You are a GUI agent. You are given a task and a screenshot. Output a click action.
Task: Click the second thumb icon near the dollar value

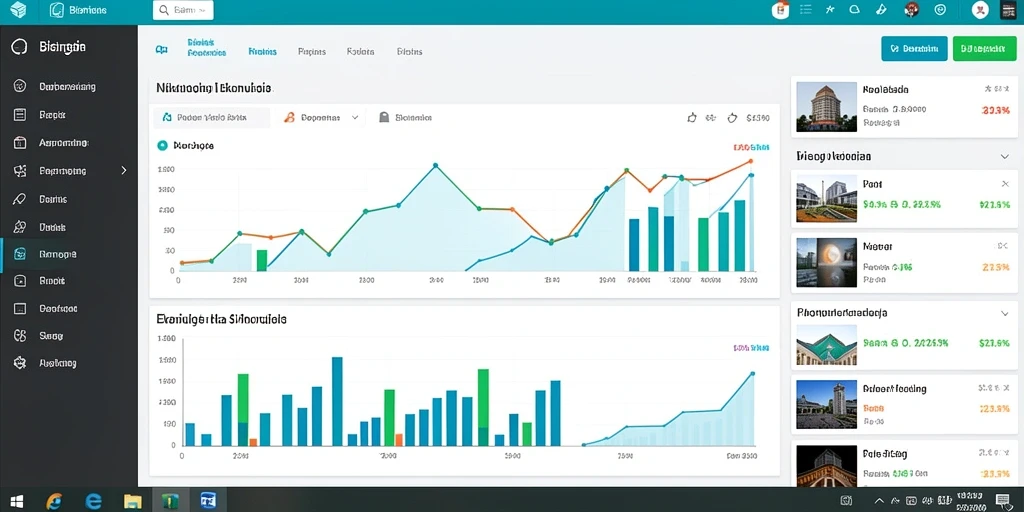coord(732,118)
